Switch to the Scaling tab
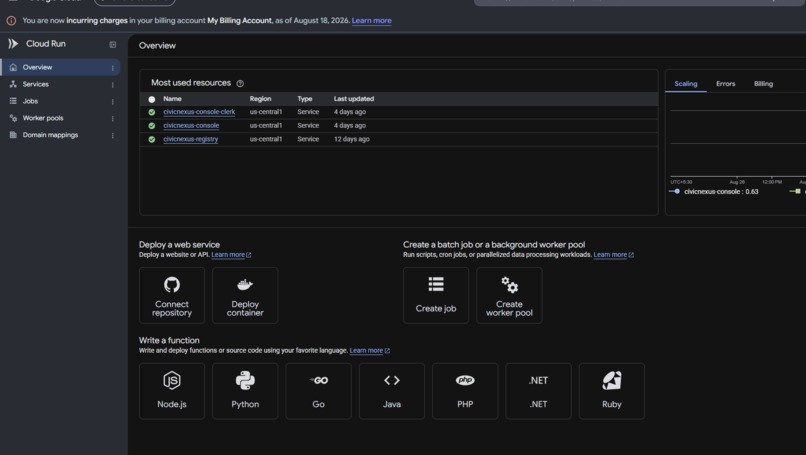This screenshot has width=806, height=455. pyautogui.click(x=686, y=84)
